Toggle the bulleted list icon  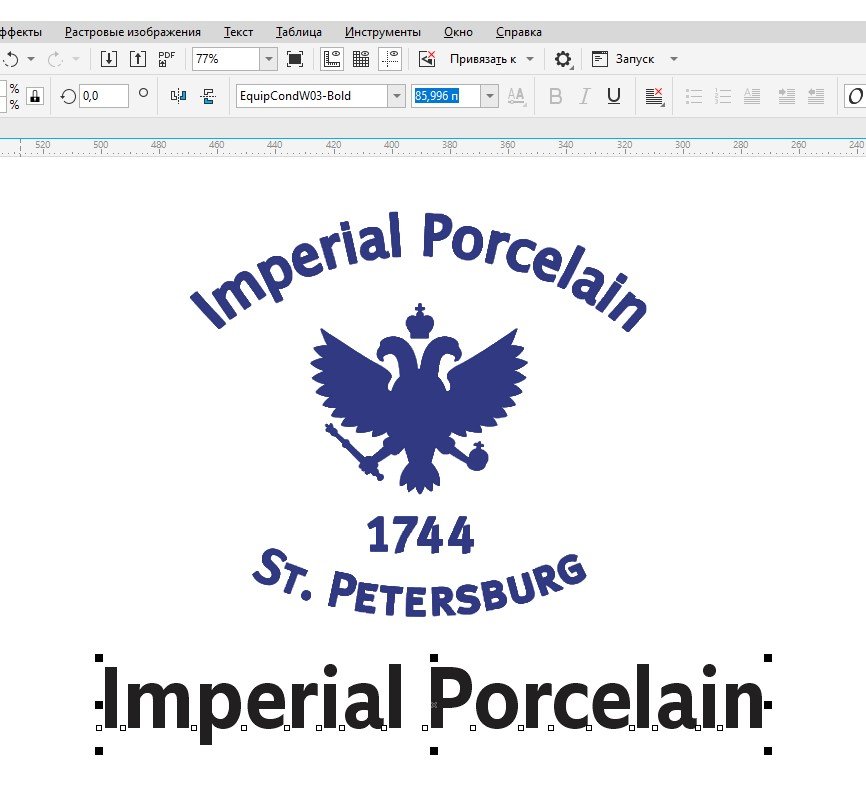694,96
